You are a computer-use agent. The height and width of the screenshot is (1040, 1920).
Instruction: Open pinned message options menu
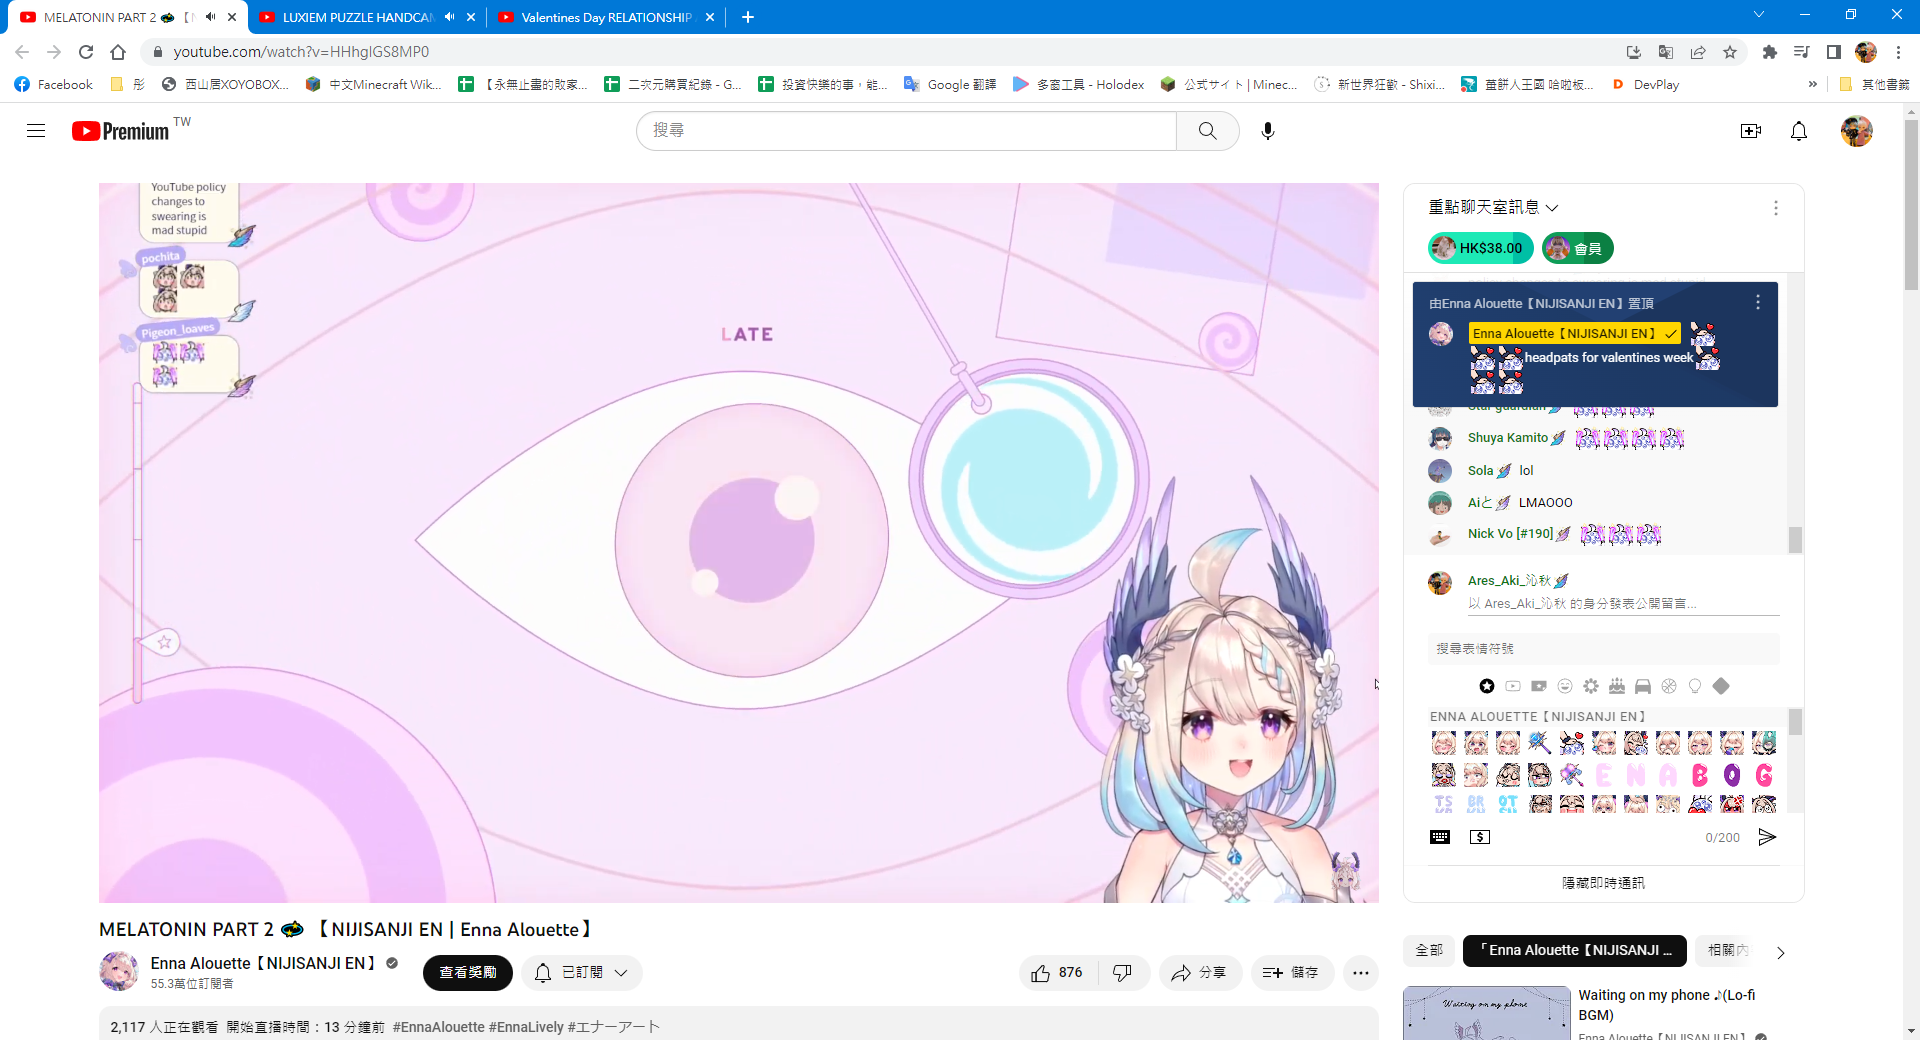1758,302
